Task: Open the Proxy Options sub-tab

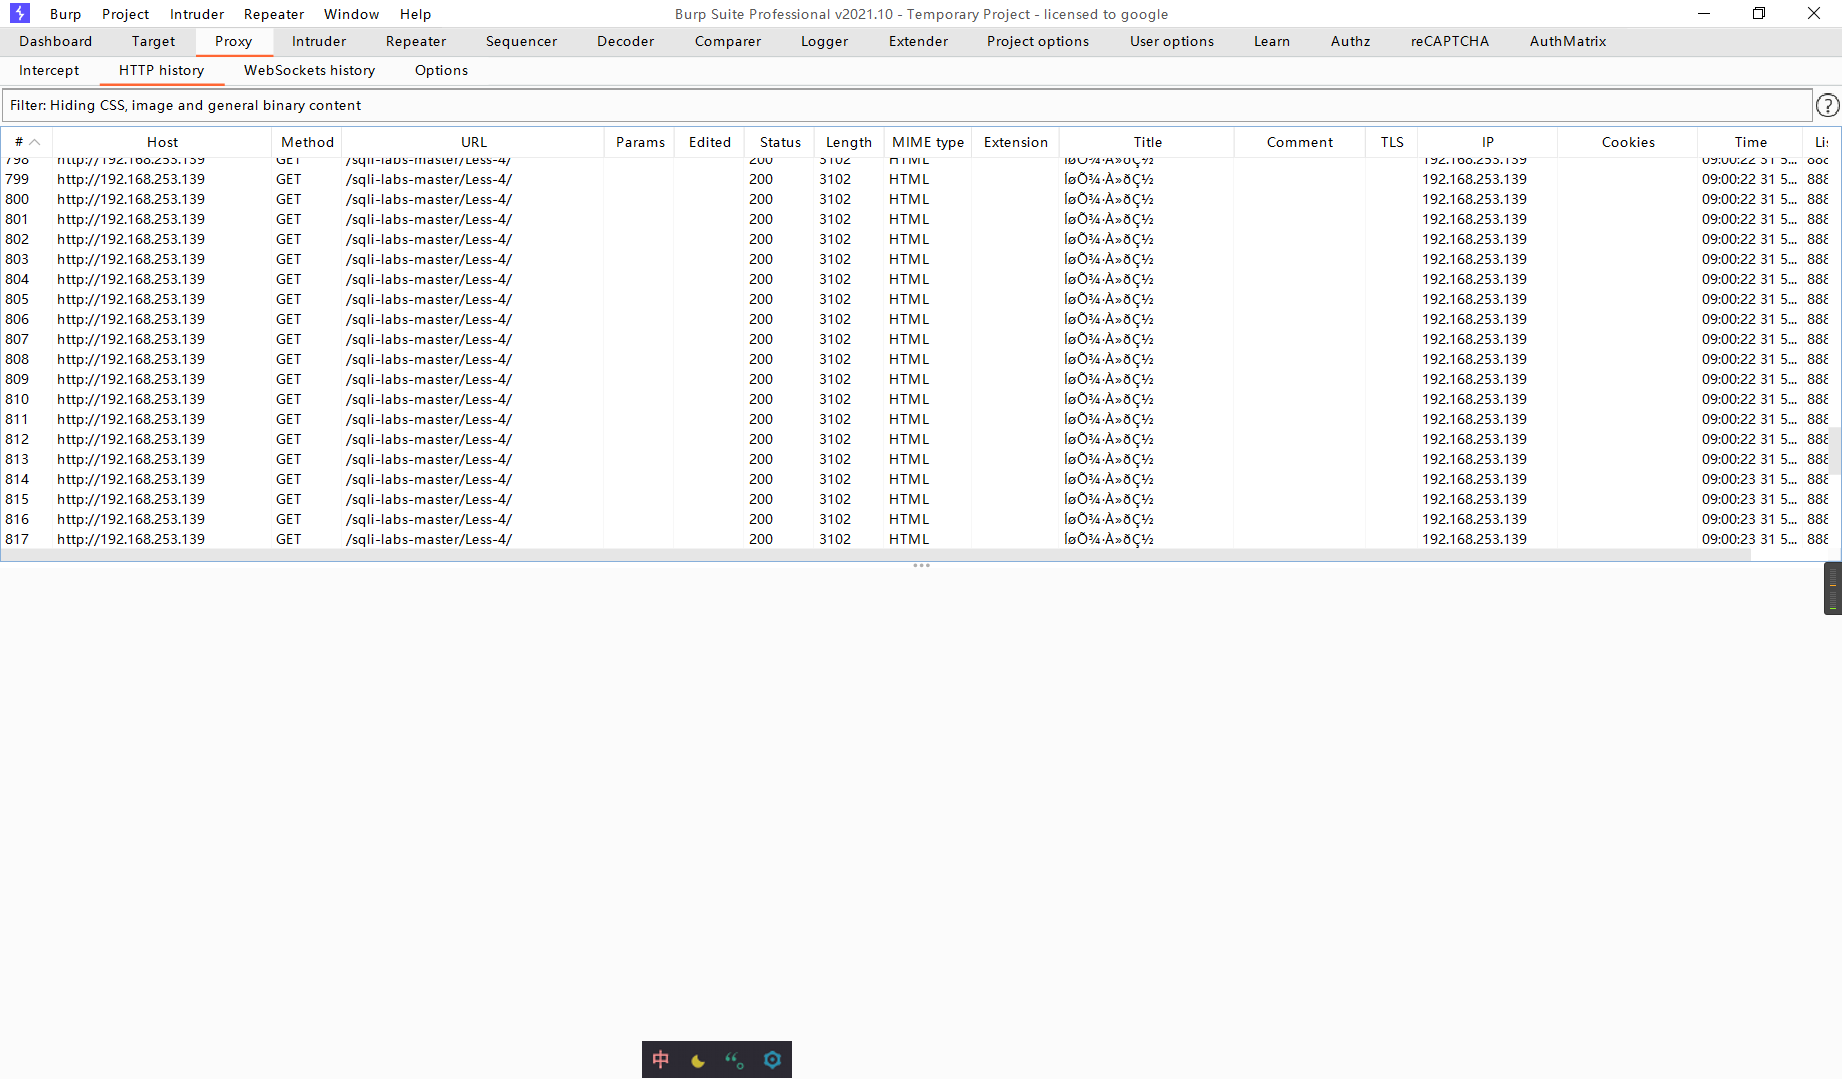Action: coord(441,70)
